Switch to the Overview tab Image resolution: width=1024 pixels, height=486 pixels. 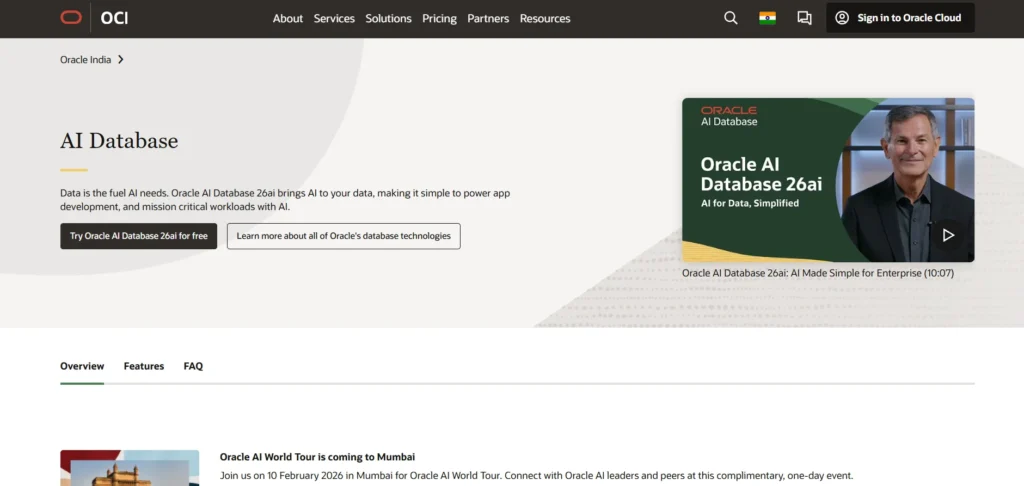[82, 366]
